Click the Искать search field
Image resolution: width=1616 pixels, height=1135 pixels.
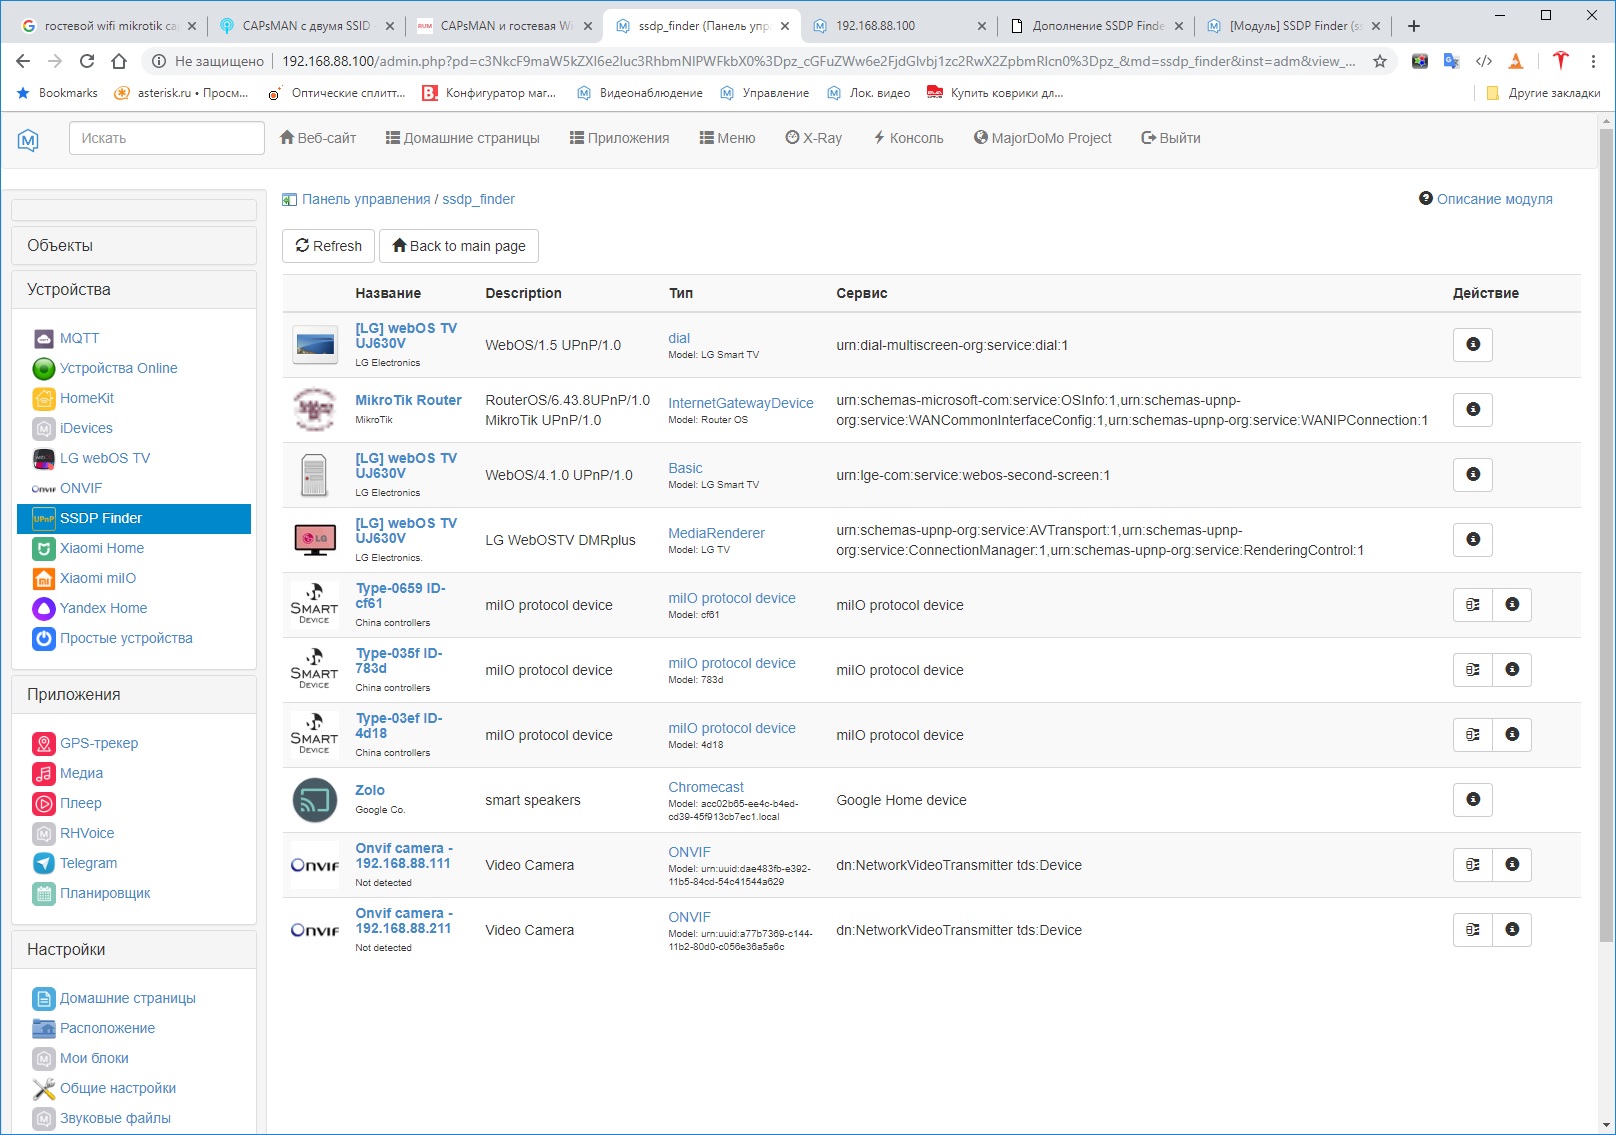[166, 138]
